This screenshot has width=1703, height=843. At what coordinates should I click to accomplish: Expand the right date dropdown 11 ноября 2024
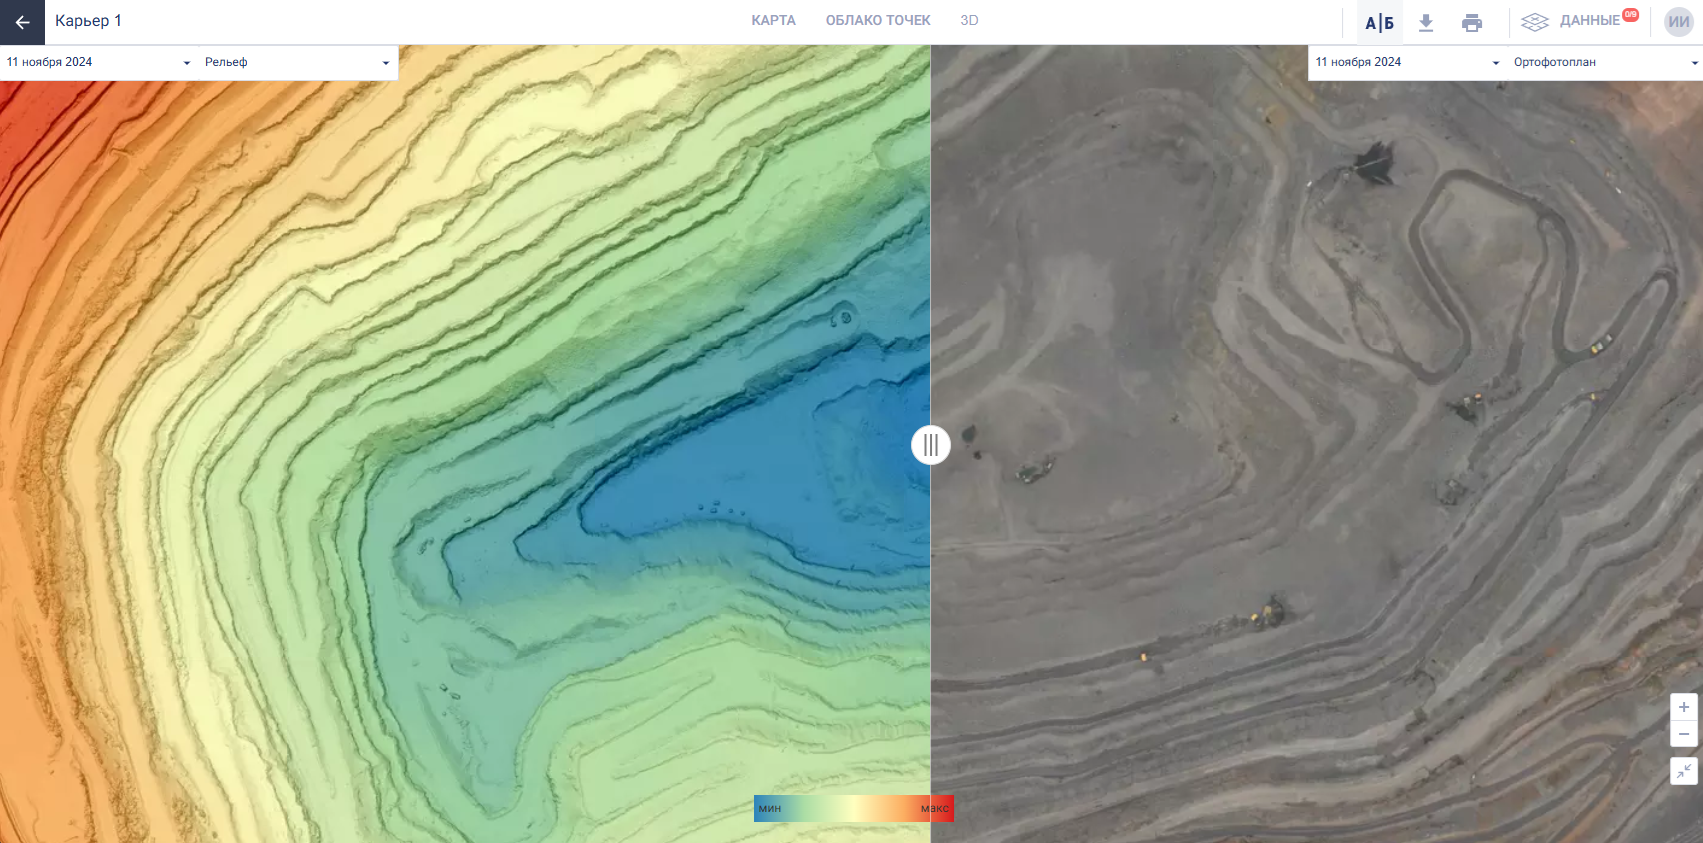[1406, 62]
